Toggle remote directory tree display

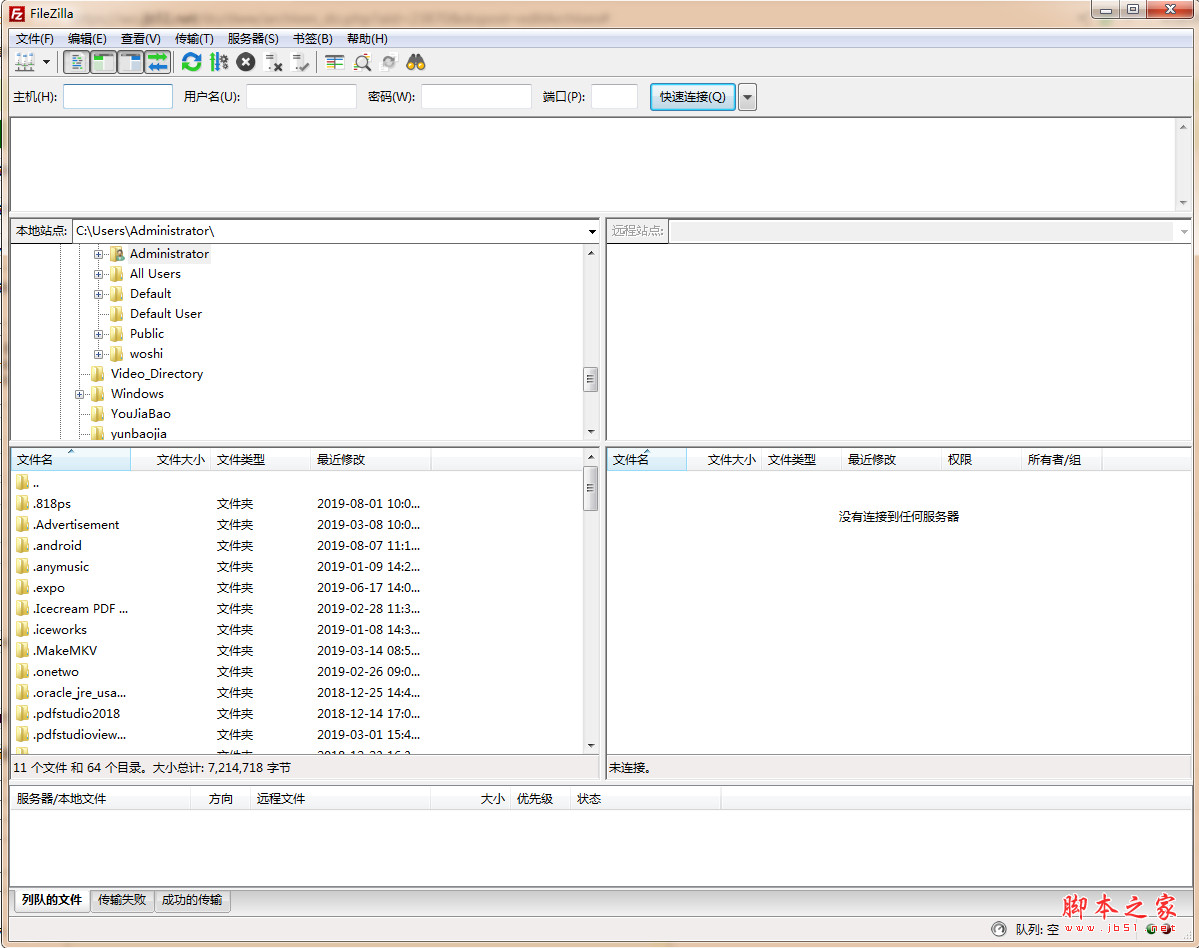click(x=131, y=63)
